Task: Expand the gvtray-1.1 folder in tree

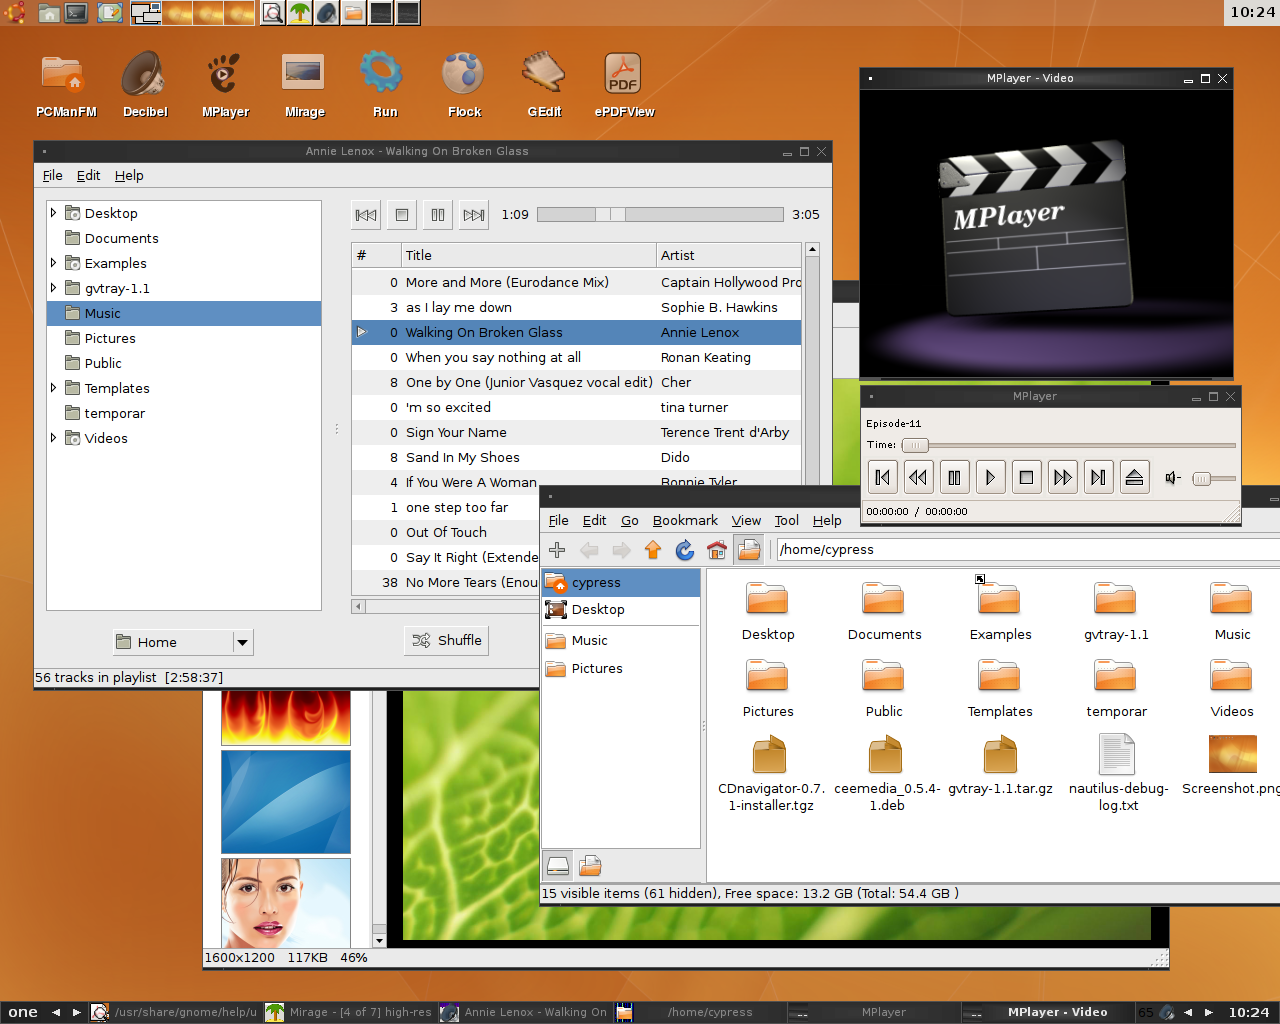Action: click(x=53, y=288)
